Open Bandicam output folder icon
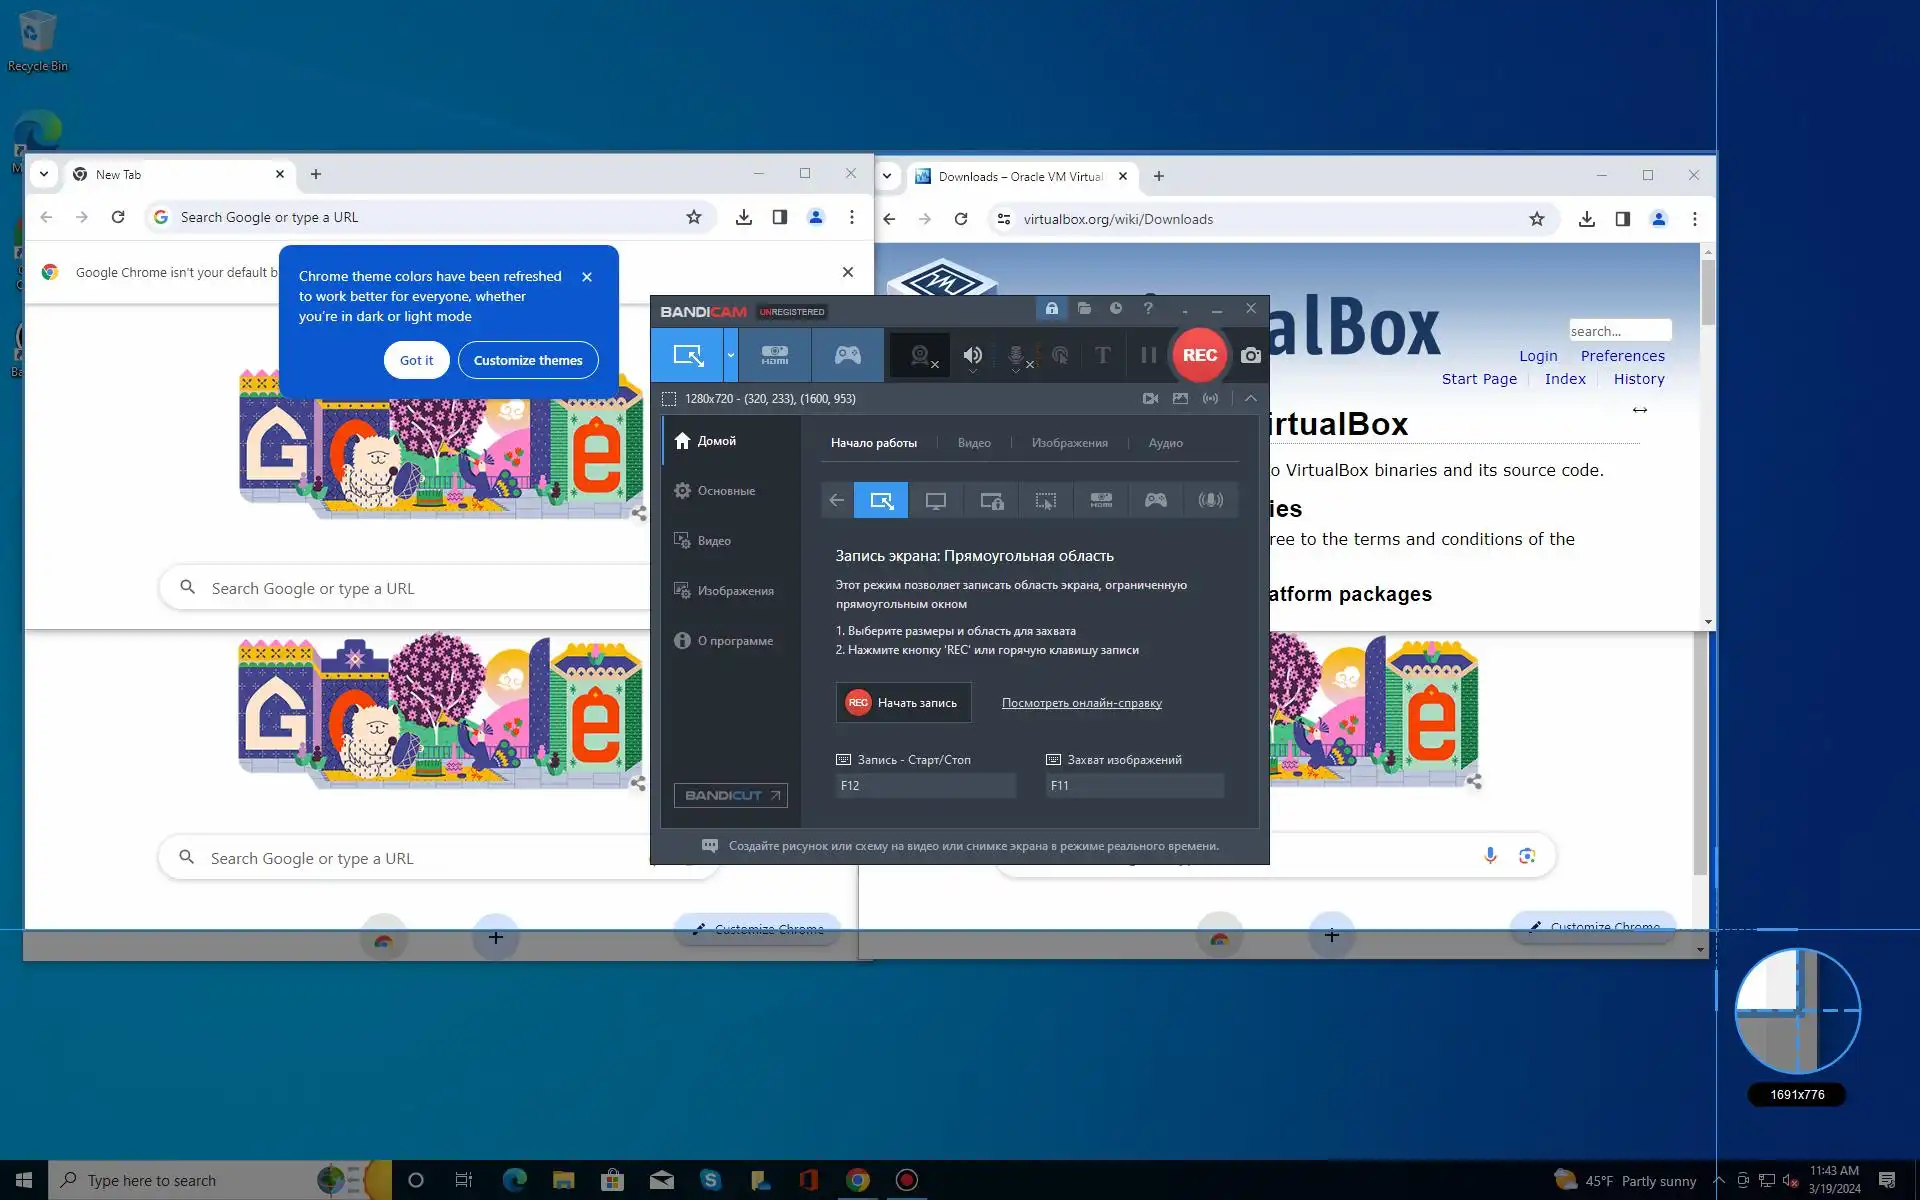 (1084, 309)
